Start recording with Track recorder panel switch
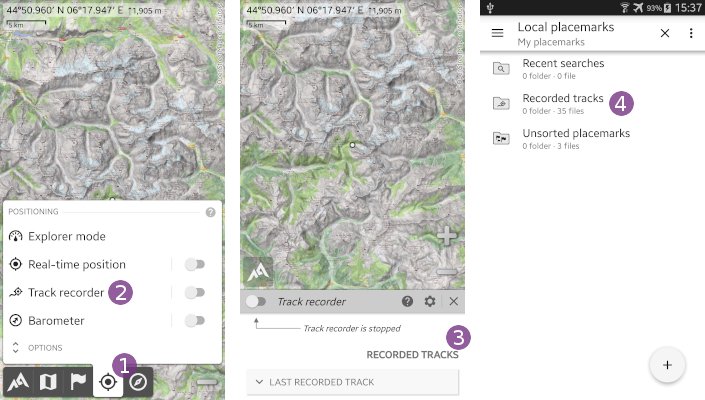 [257, 301]
